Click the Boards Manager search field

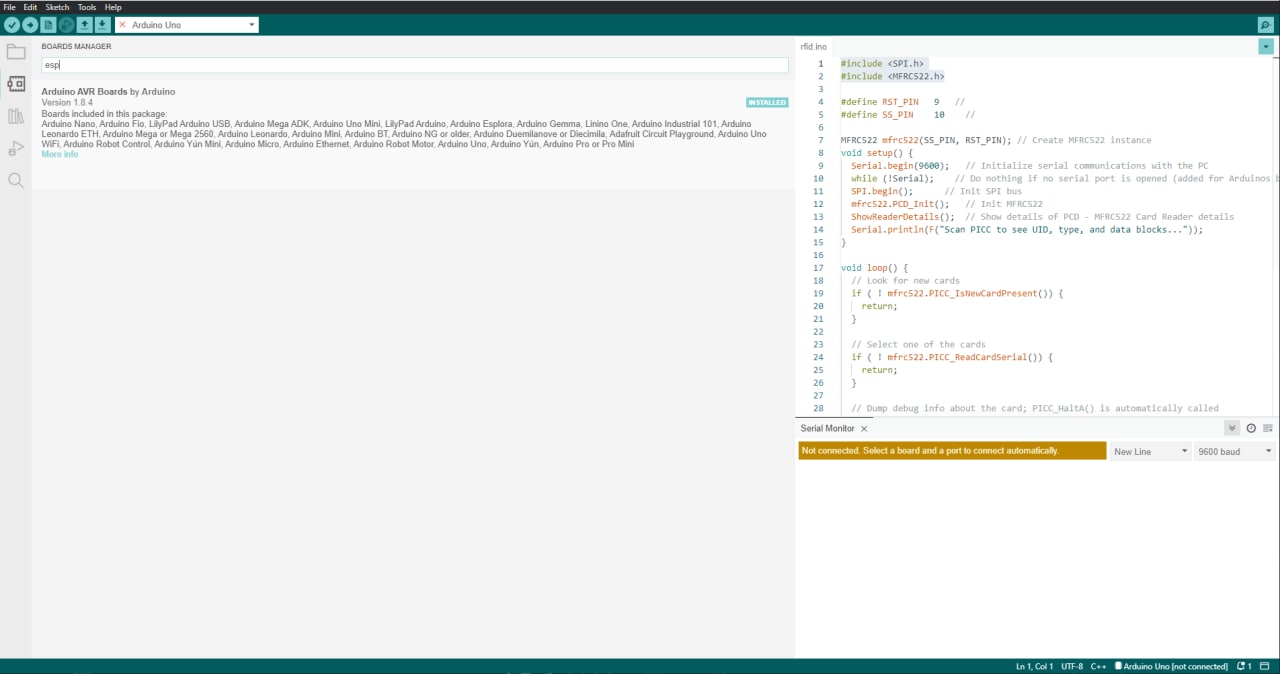tap(414, 65)
